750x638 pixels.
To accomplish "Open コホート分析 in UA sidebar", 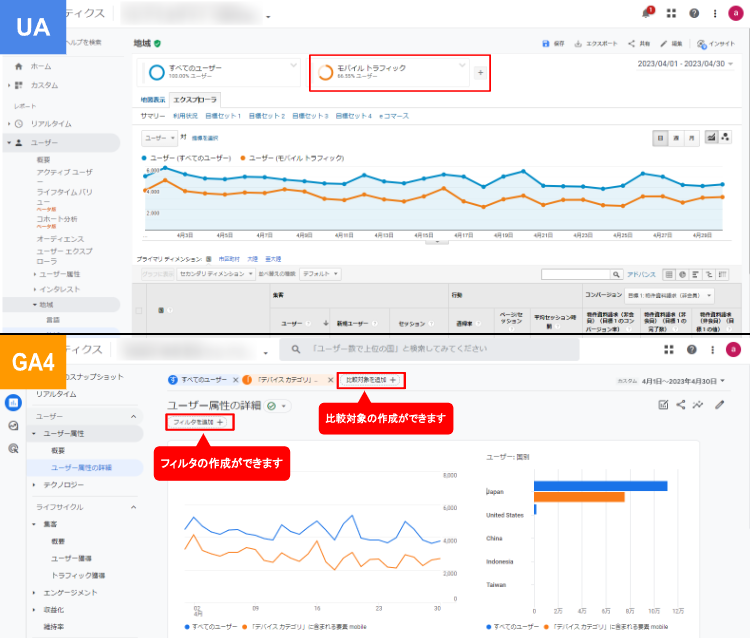I will [57, 219].
